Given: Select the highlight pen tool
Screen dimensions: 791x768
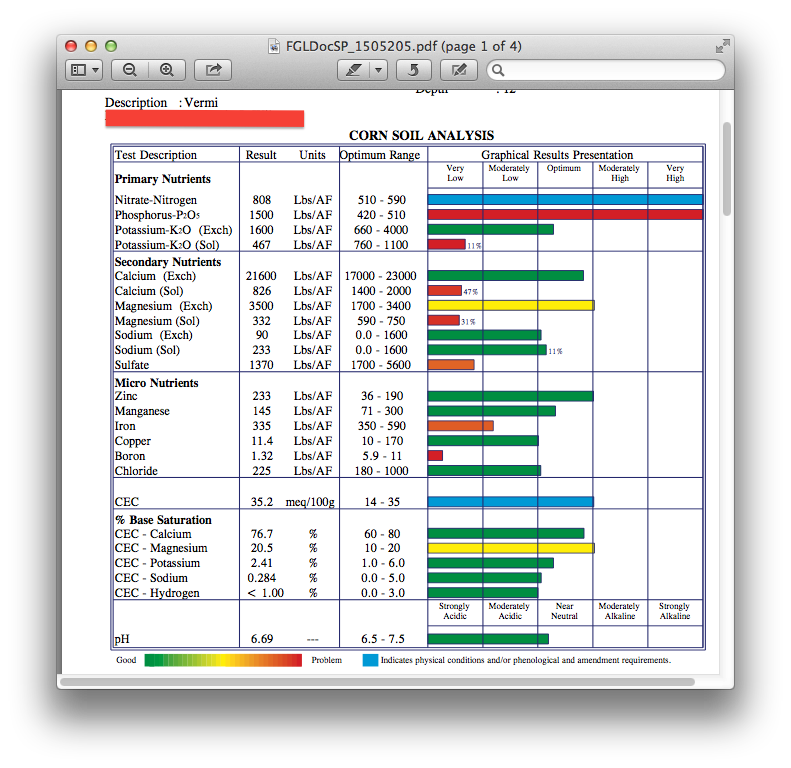Looking at the screenshot, I should coord(353,70).
